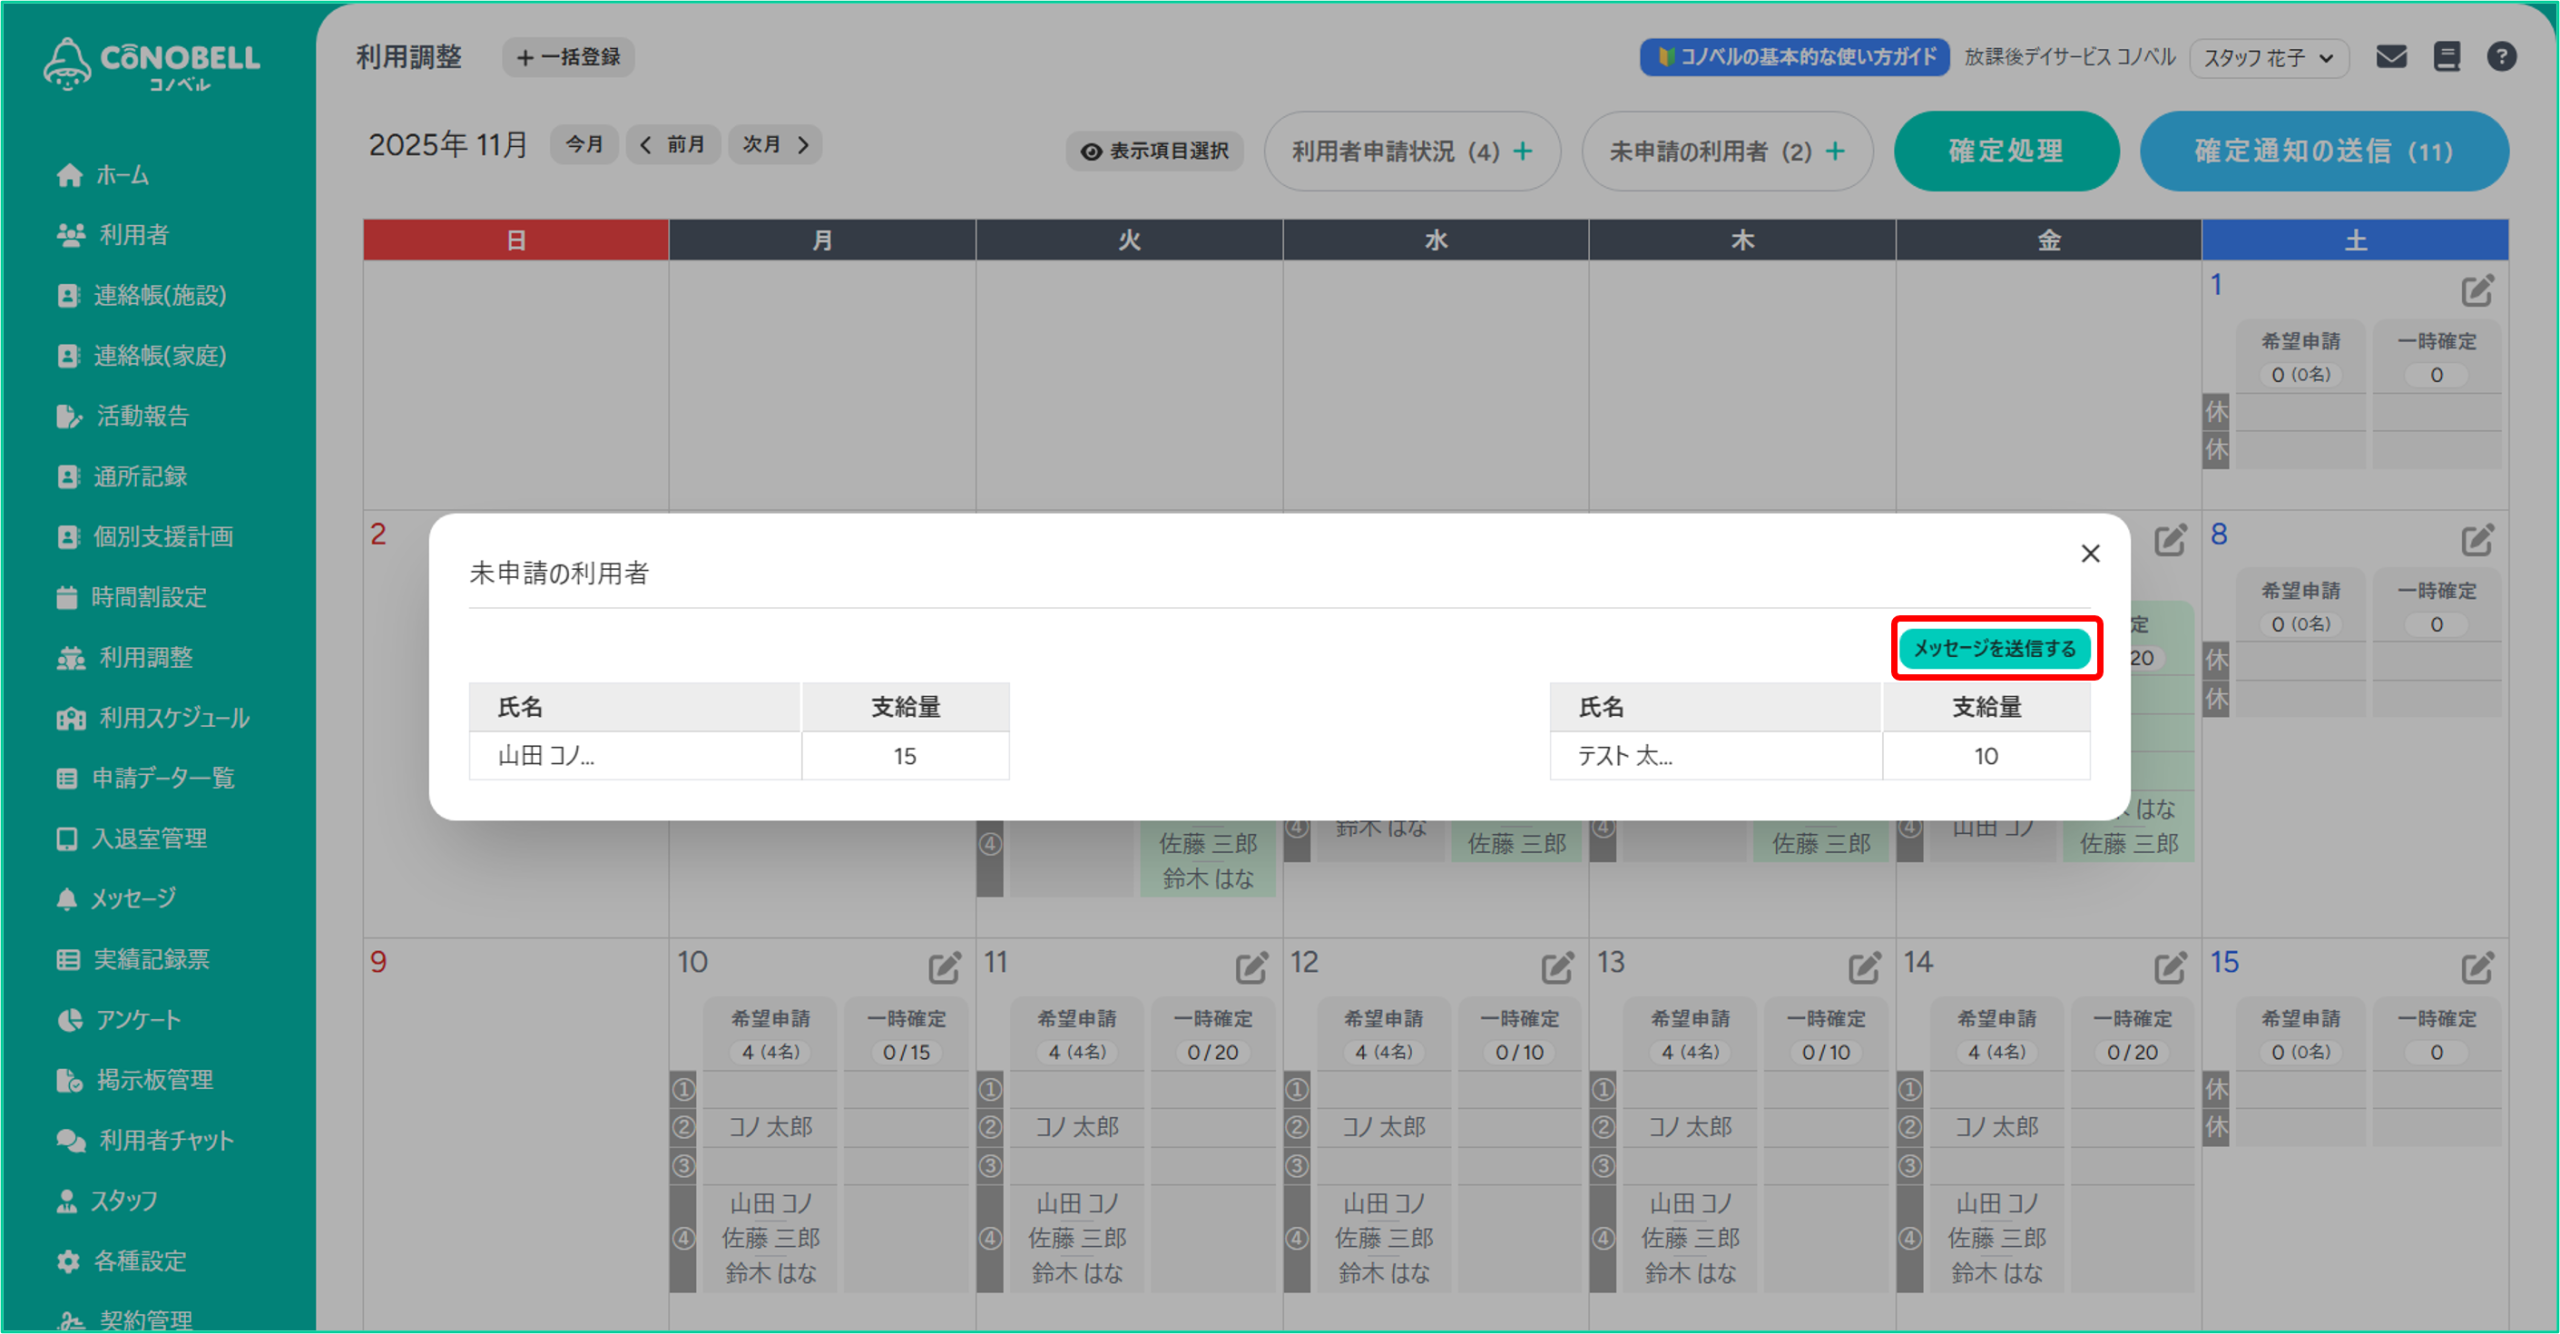Screen dimensions: 2560x1334
Task: Close the 未申請の利用者 dialog
Action: click(2090, 553)
